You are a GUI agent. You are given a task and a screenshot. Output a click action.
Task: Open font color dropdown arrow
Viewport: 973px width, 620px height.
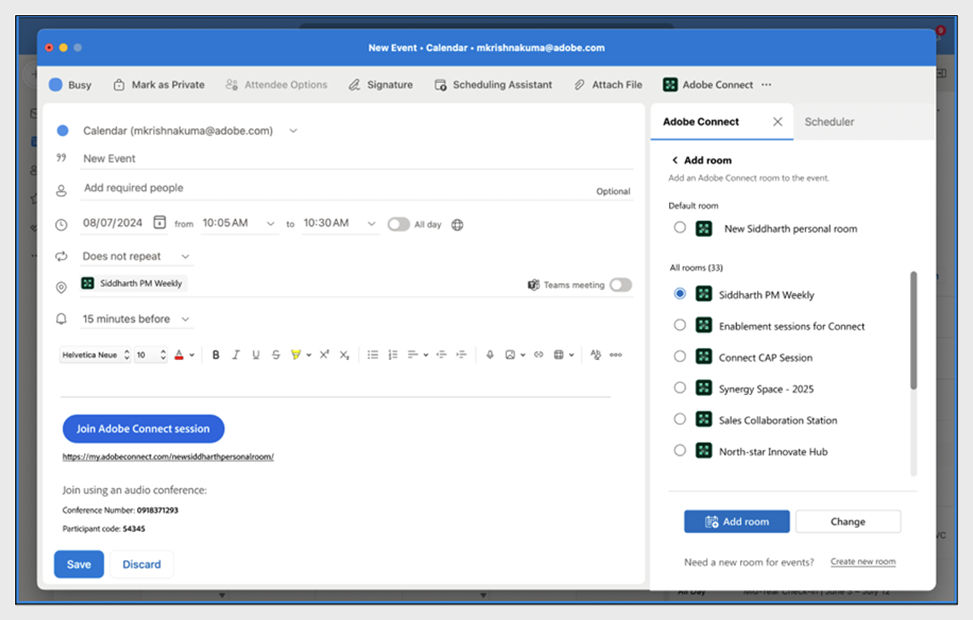click(192, 355)
